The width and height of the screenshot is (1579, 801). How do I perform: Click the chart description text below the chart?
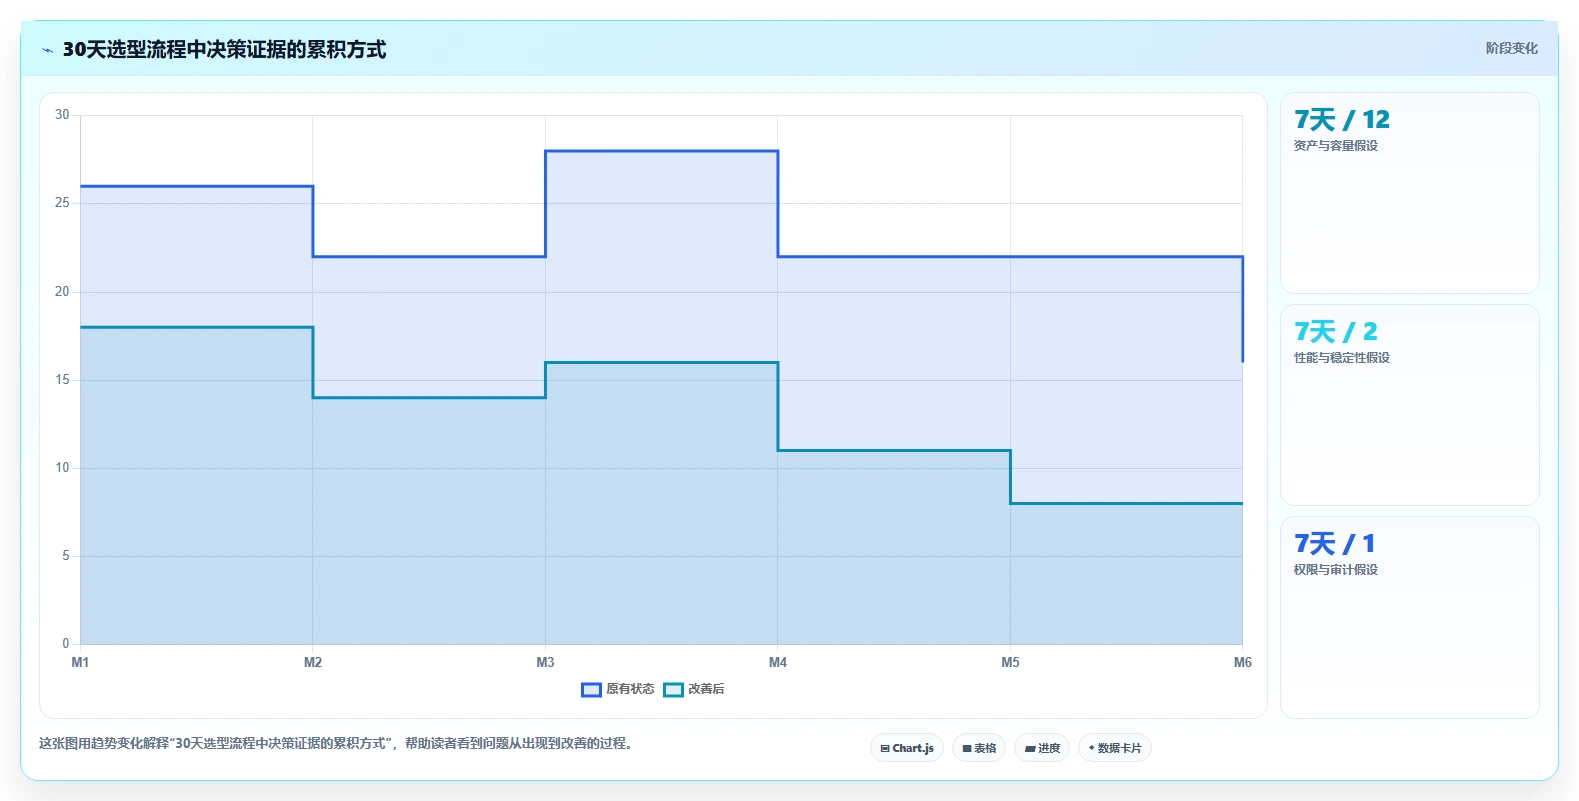point(337,743)
